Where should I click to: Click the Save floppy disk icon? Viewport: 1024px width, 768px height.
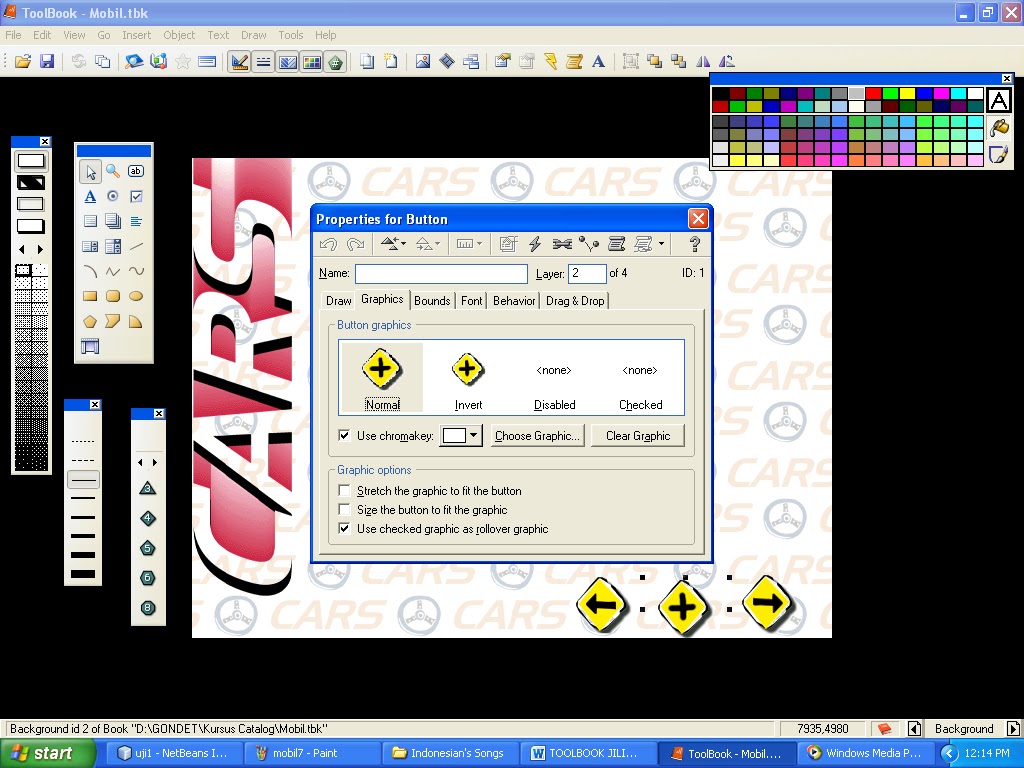[47, 61]
